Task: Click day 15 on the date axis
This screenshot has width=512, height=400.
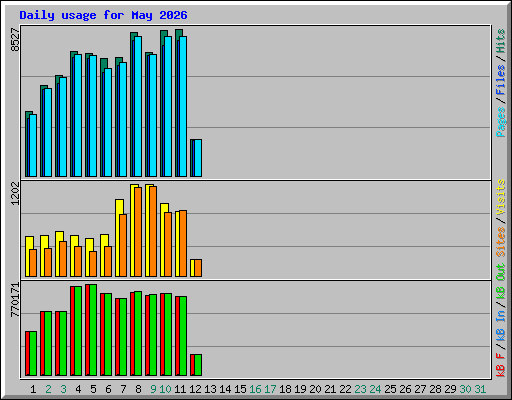Action: (240, 389)
